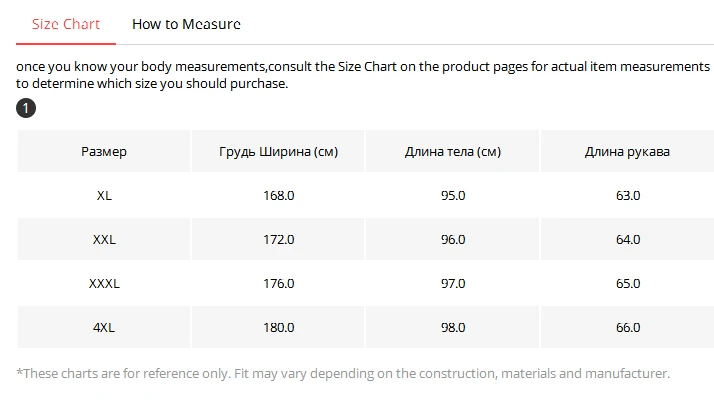The width and height of the screenshot is (714, 413).
Task: Switch to the How to Measure tab
Action: (186, 24)
